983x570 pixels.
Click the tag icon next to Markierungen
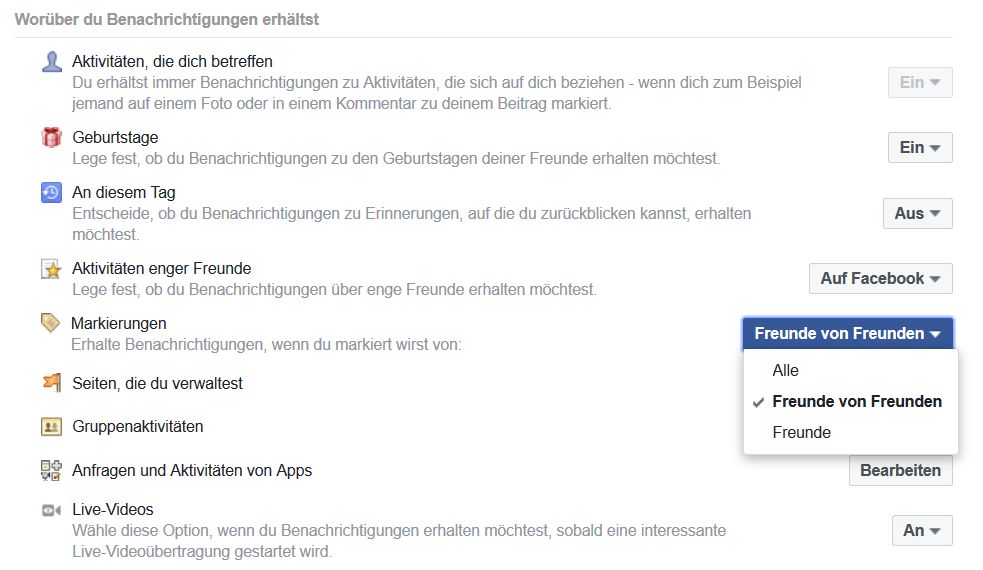click(50, 323)
